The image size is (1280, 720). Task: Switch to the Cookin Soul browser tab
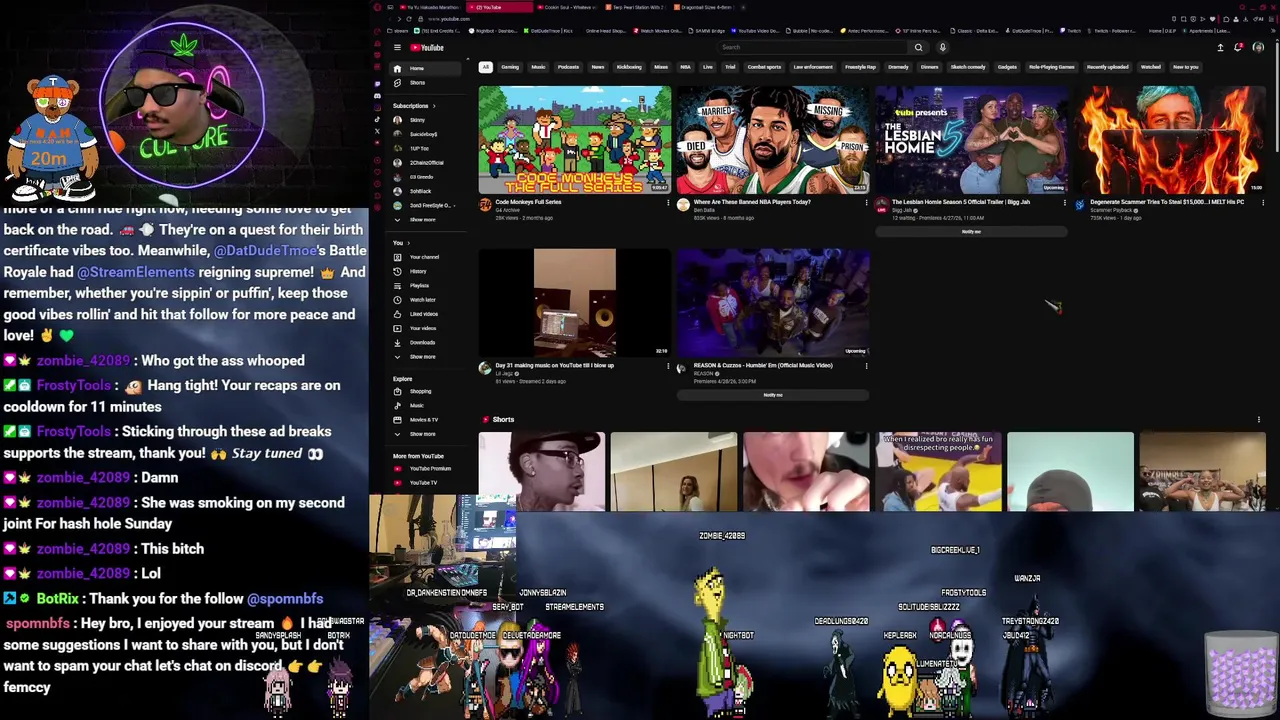click(x=568, y=7)
